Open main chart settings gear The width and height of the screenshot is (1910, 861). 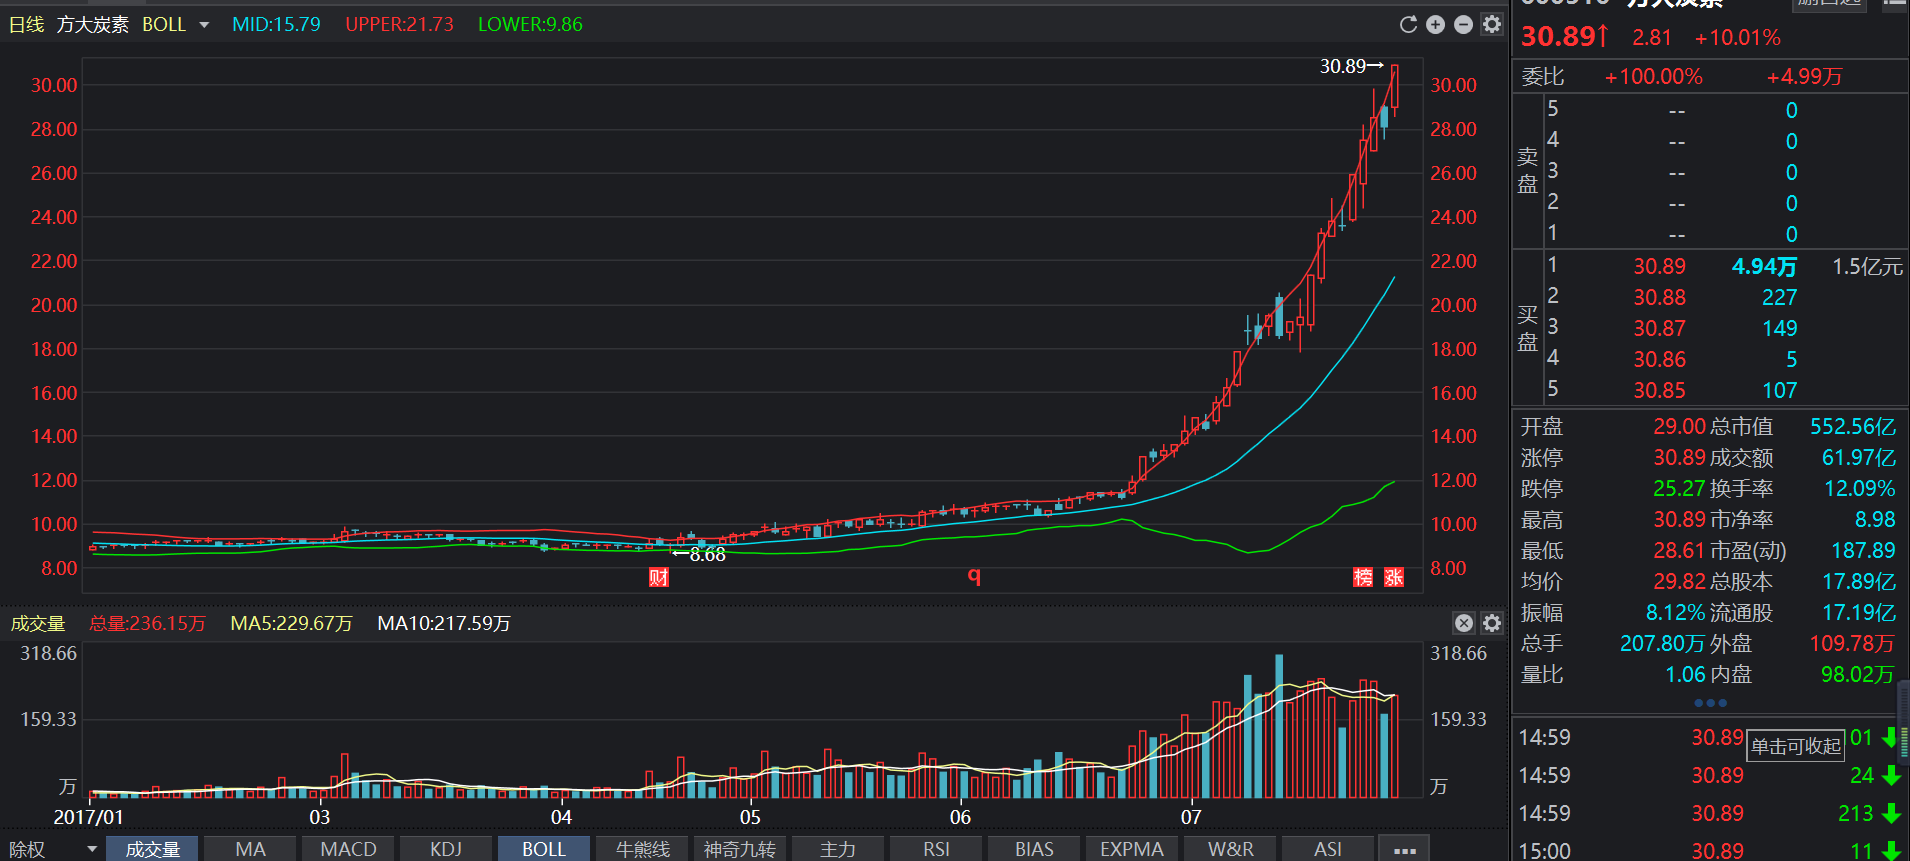point(1492,25)
